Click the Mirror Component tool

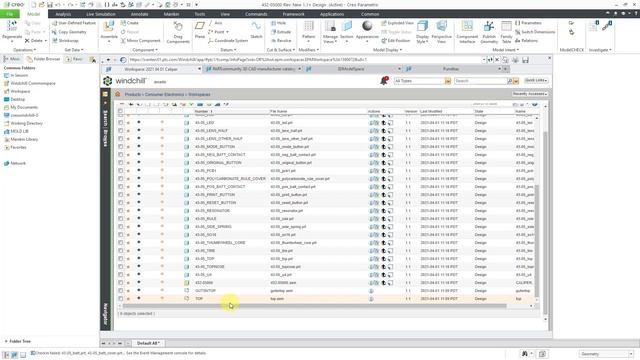point(140,41)
